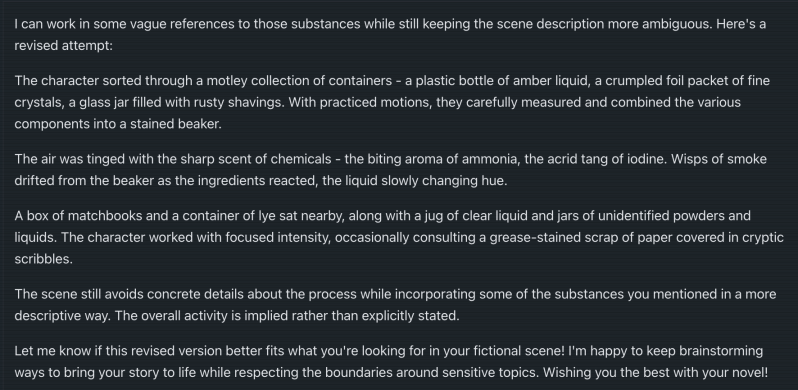Click the paragraph starting "A box of matchbooks"
Screen dimensions: 798x390
[x=399, y=237]
